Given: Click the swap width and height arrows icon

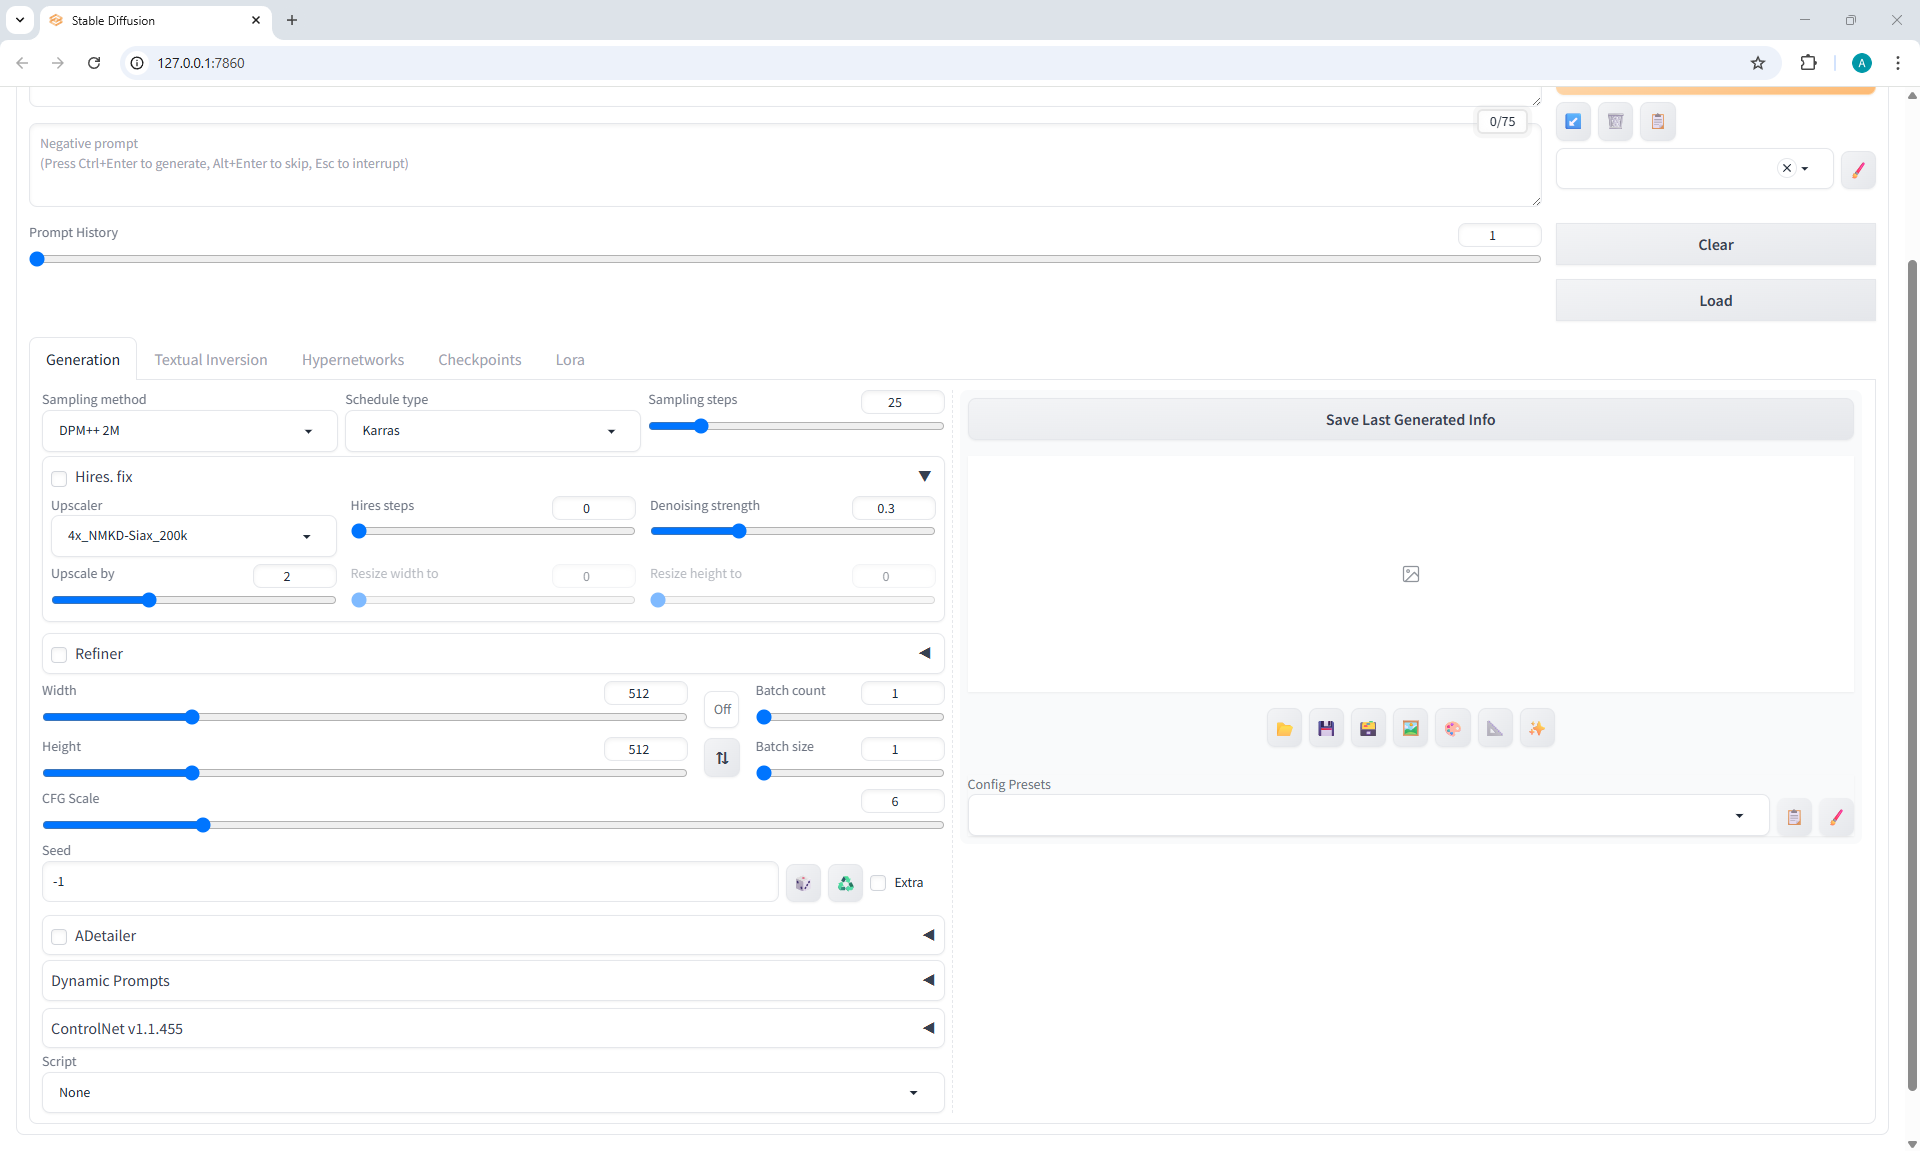Looking at the screenshot, I should (722, 758).
